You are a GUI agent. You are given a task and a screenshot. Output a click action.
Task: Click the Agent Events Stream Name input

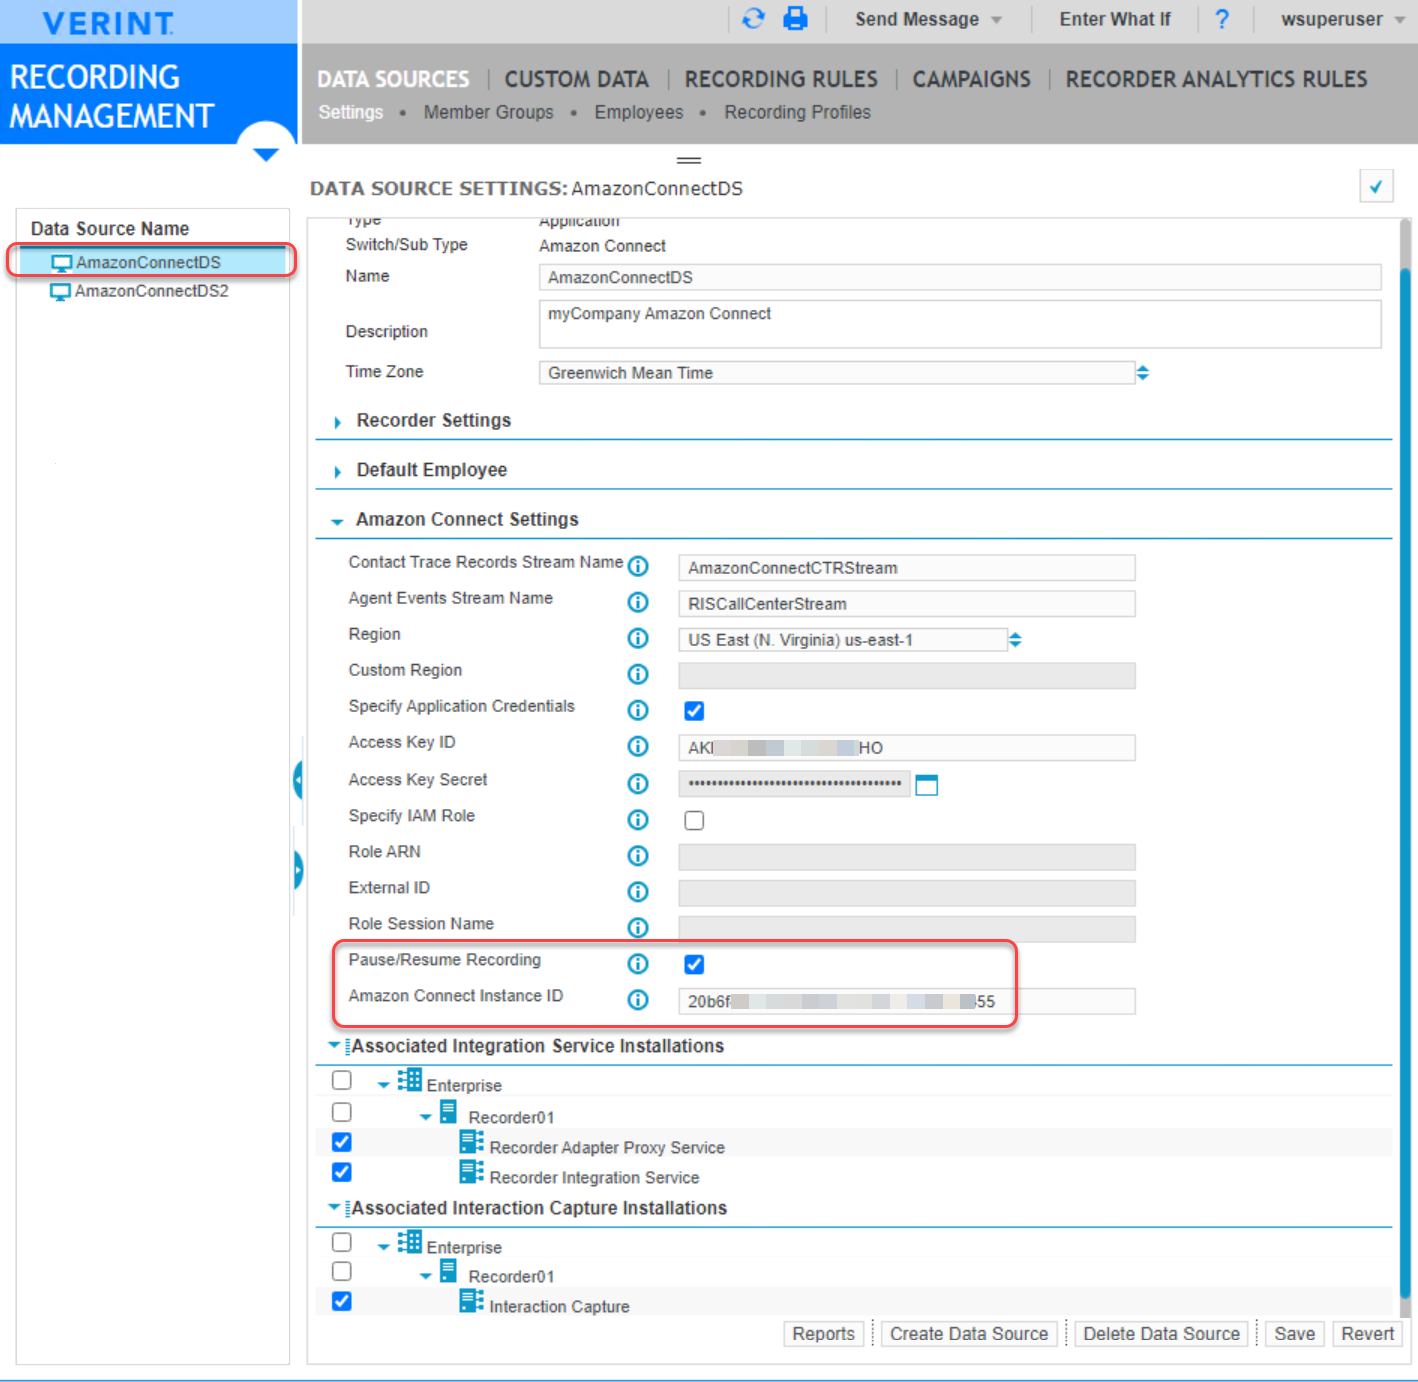tap(906, 603)
